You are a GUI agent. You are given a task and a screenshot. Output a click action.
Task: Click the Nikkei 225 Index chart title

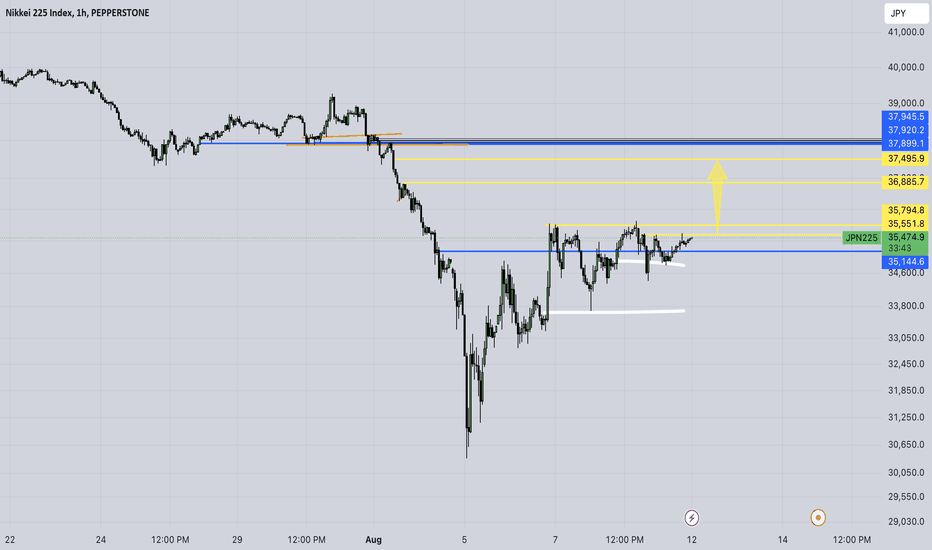click(x=77, y=12)
